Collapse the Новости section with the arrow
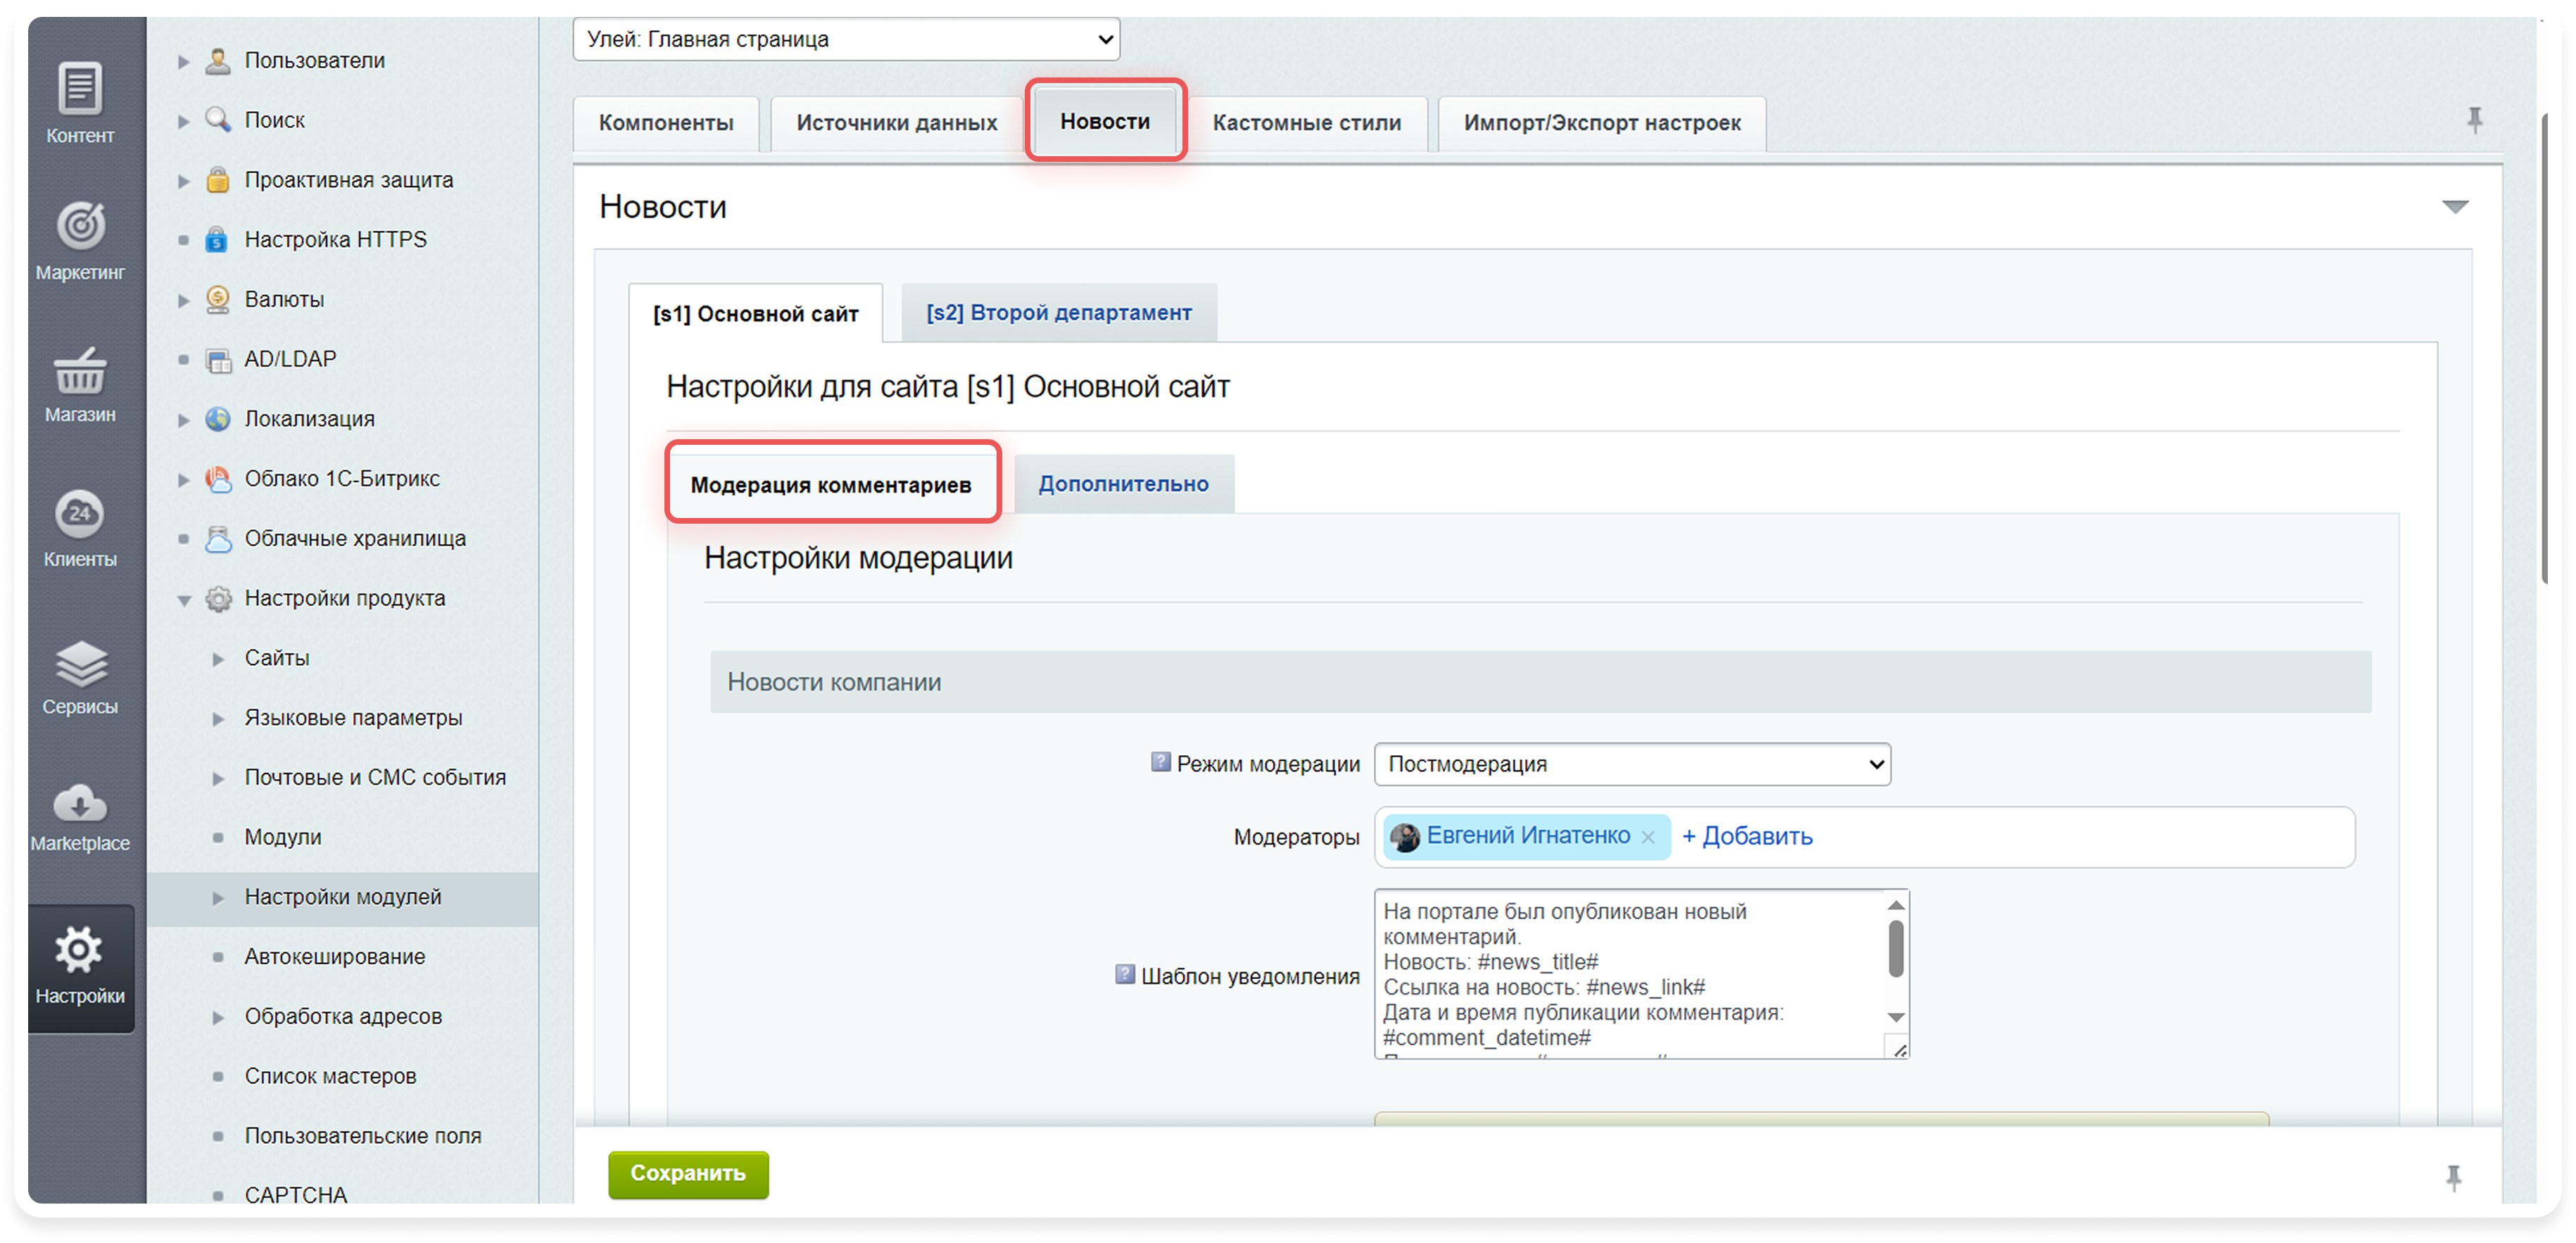The image size is (2576, 1243). click(2455, 207)
